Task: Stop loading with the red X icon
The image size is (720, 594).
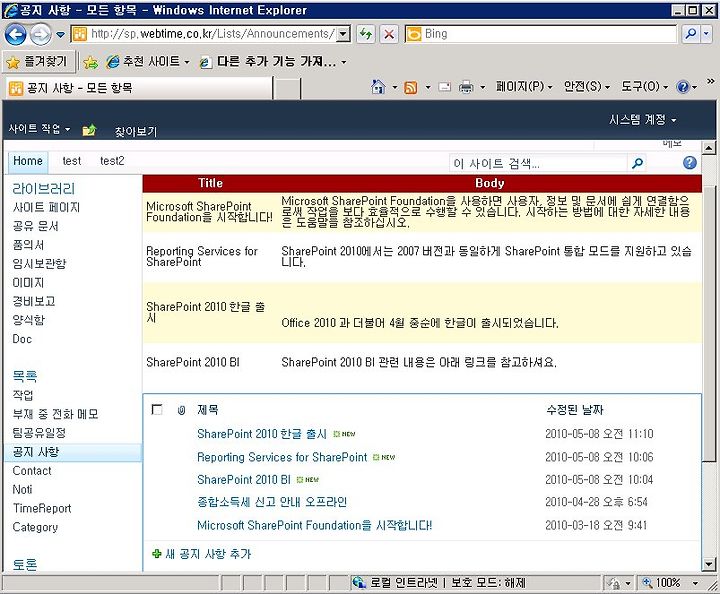Action: 389,34
